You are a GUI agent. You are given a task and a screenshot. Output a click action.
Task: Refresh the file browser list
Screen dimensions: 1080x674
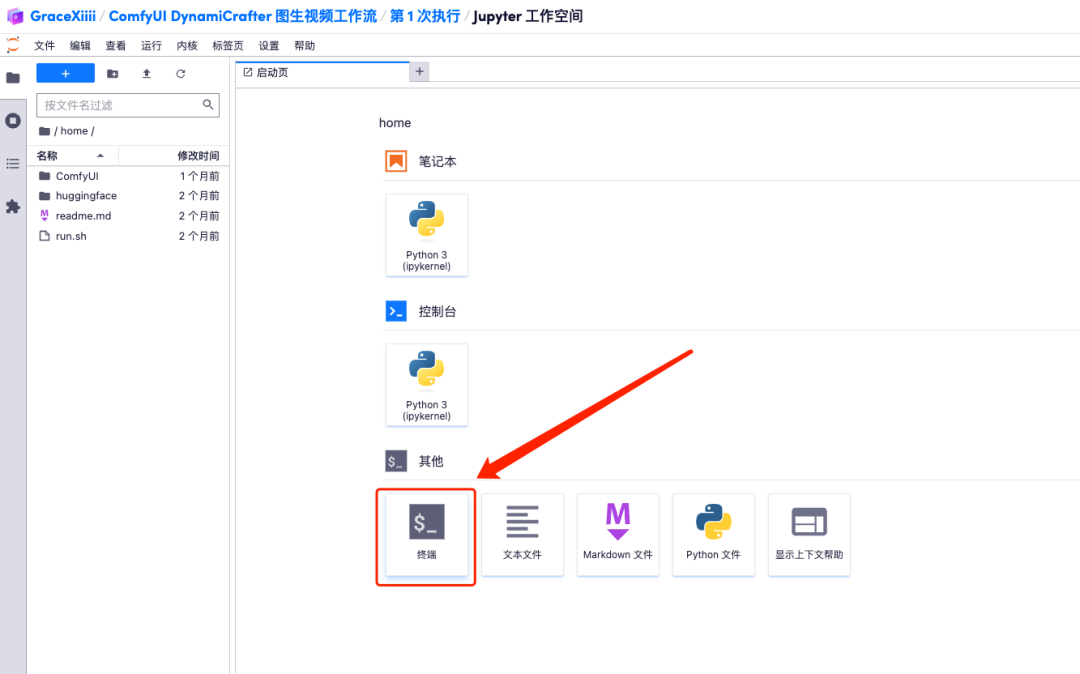181,73
